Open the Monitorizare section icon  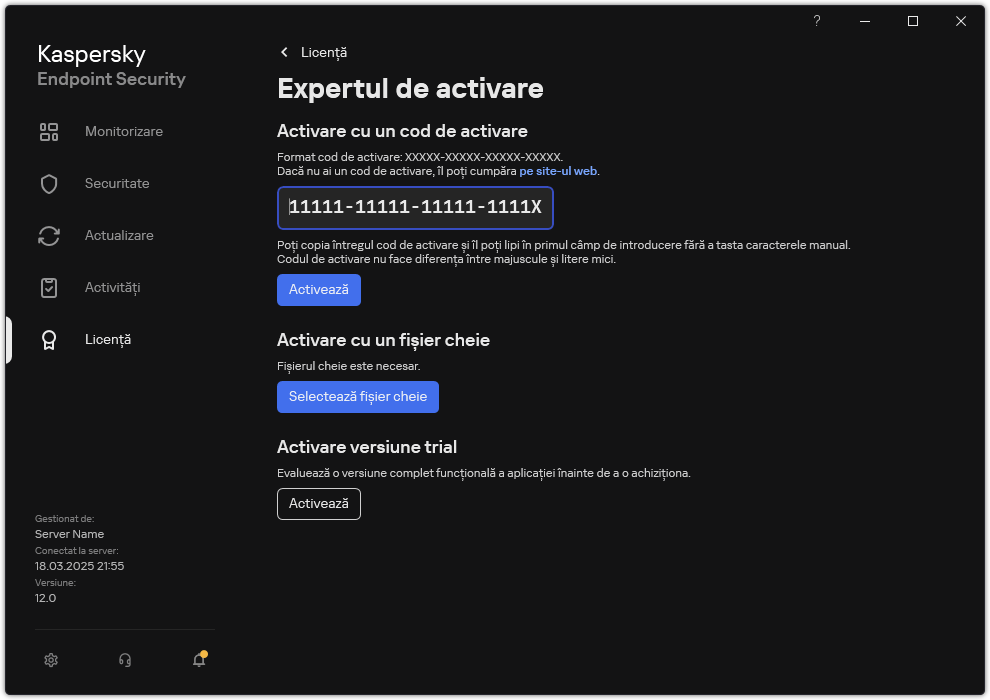pyautogui.click(x=49, y=131)
